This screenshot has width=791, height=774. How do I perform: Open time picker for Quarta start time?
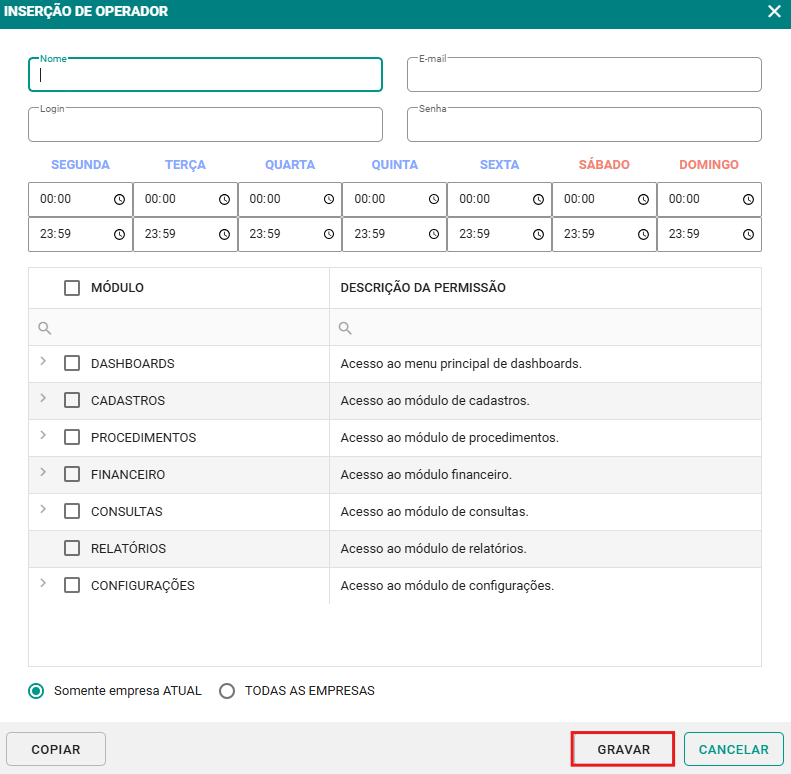tap(329, 200)
